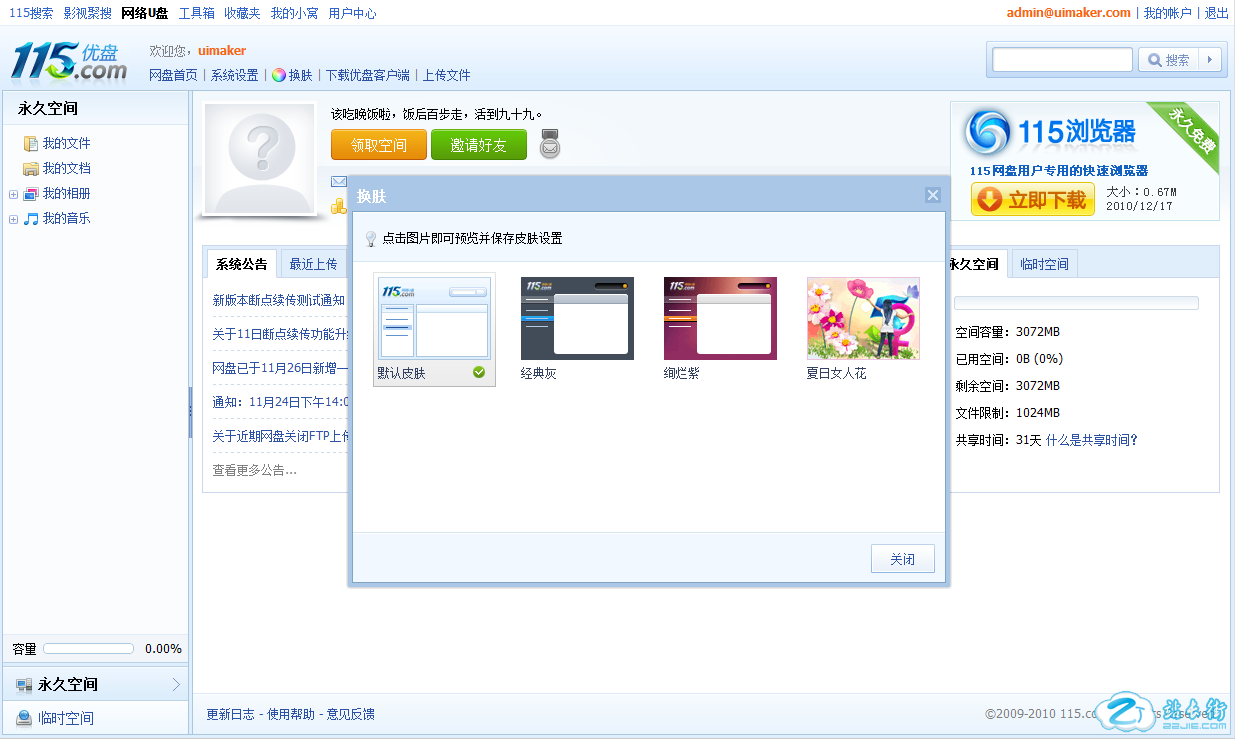Click the user avatar placeholder image
This screenshot has height=739, width=1235.
coord(259,158)
